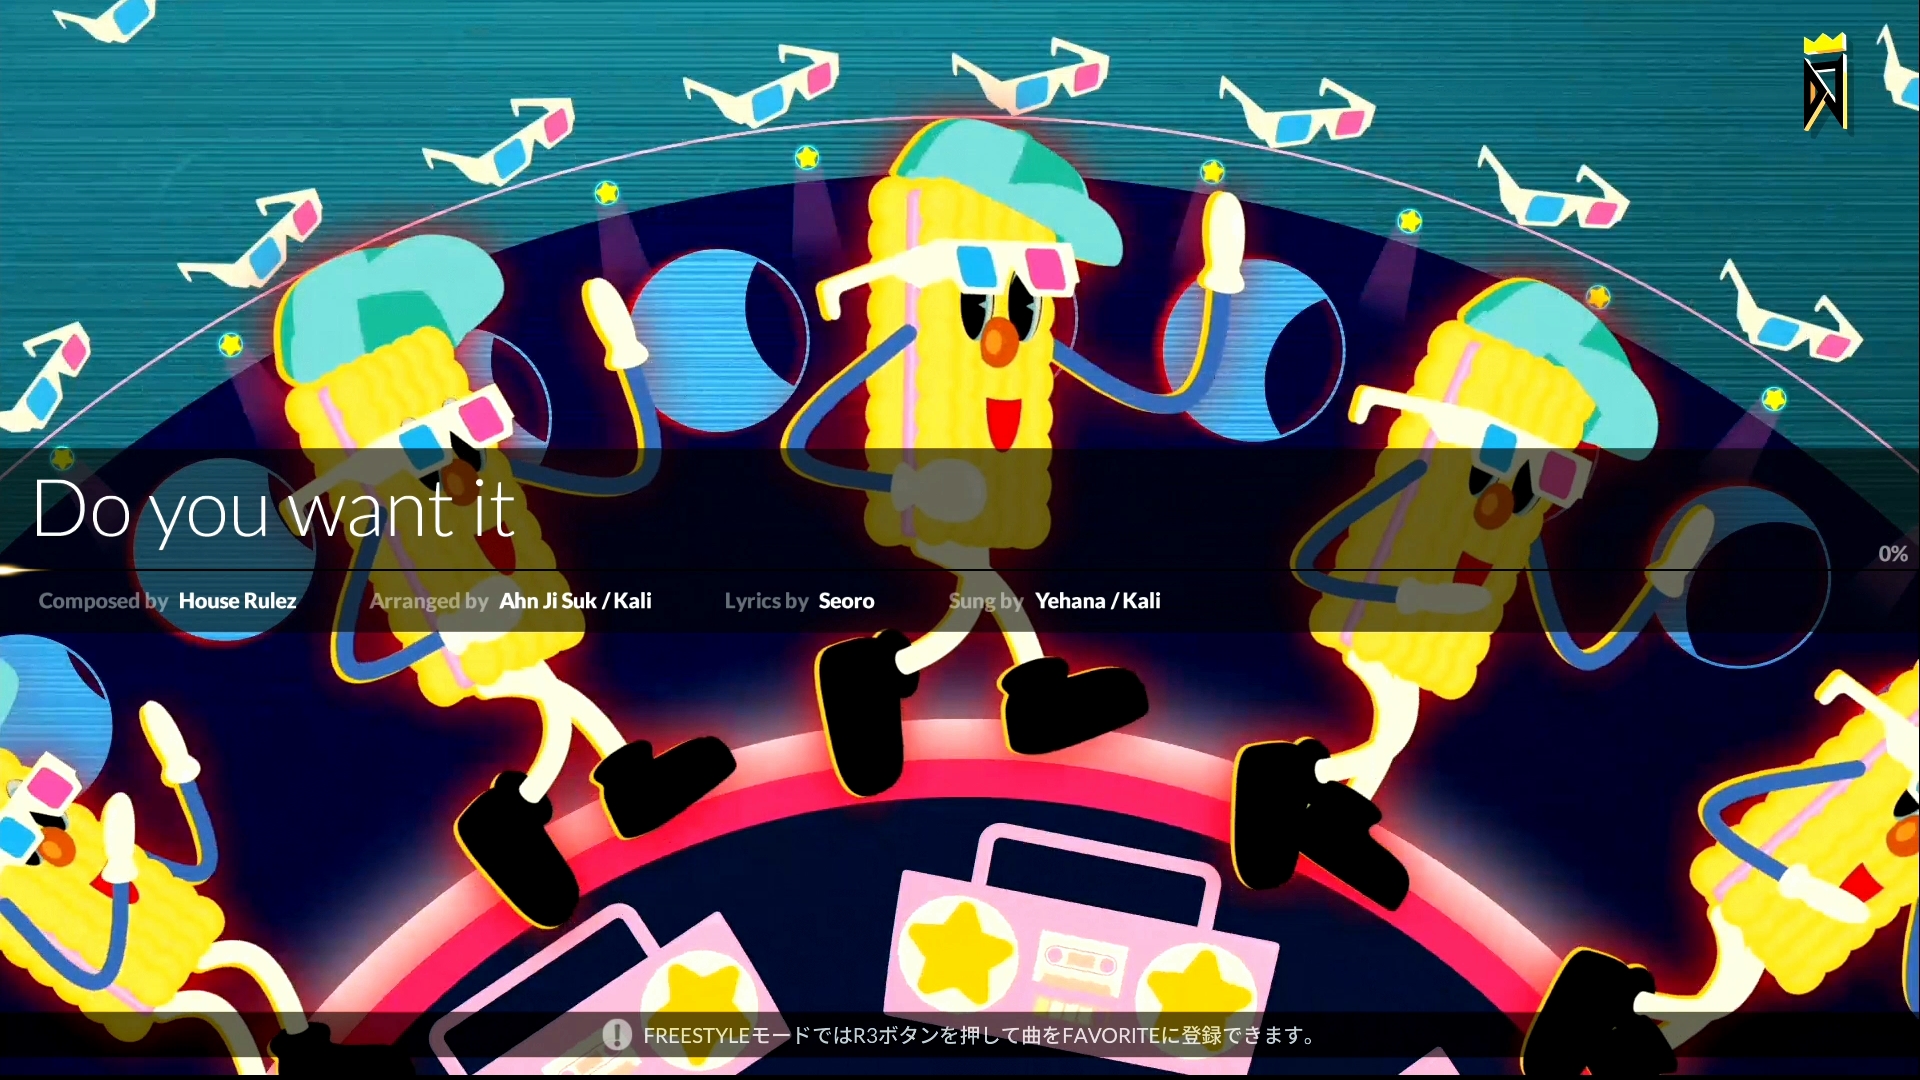1920x1080 pixels.
Task: Click the DJMAX crown logo icon
Action: pos(1825,84)
